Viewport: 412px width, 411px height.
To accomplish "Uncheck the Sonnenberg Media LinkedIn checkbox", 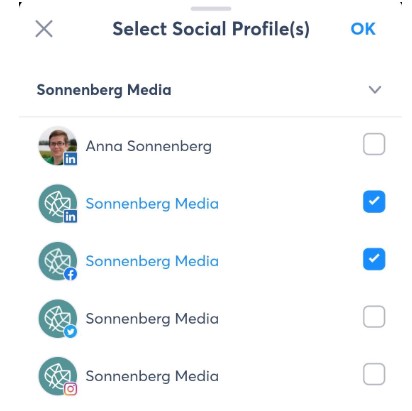I will click(x=374, y=201).
